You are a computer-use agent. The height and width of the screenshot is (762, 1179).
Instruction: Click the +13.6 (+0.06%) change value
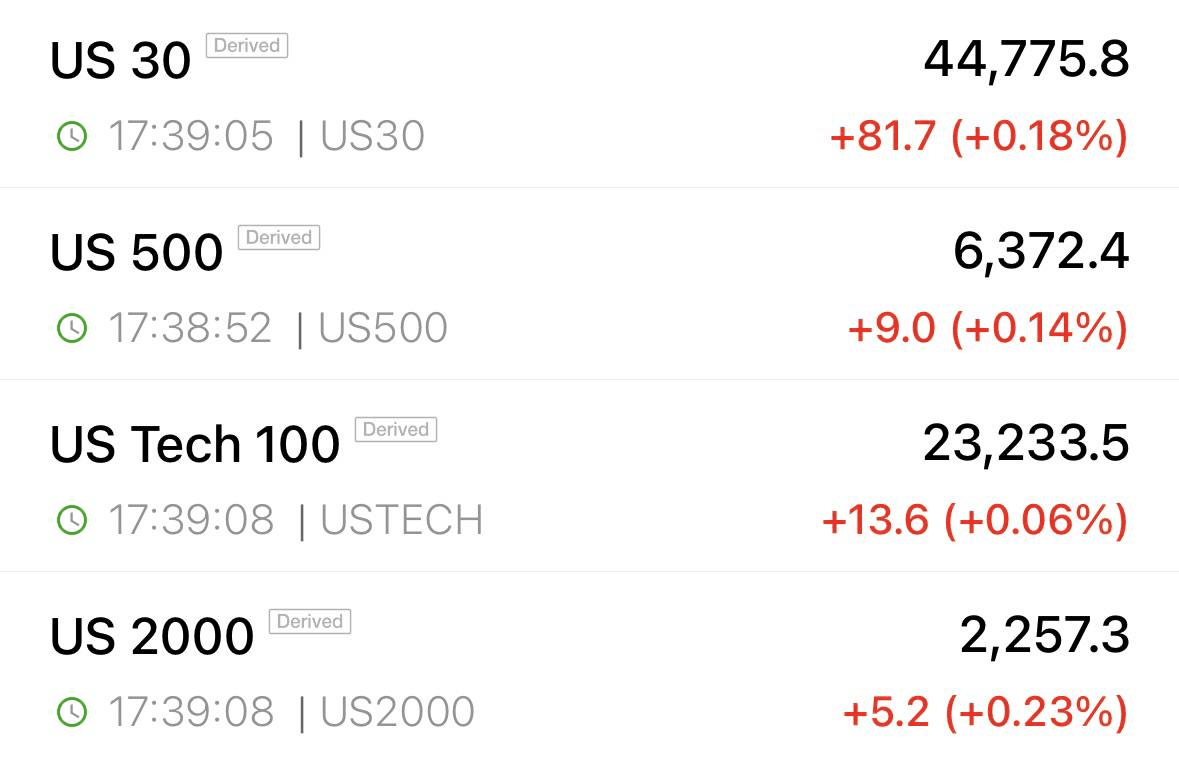[x=975, y=520]
